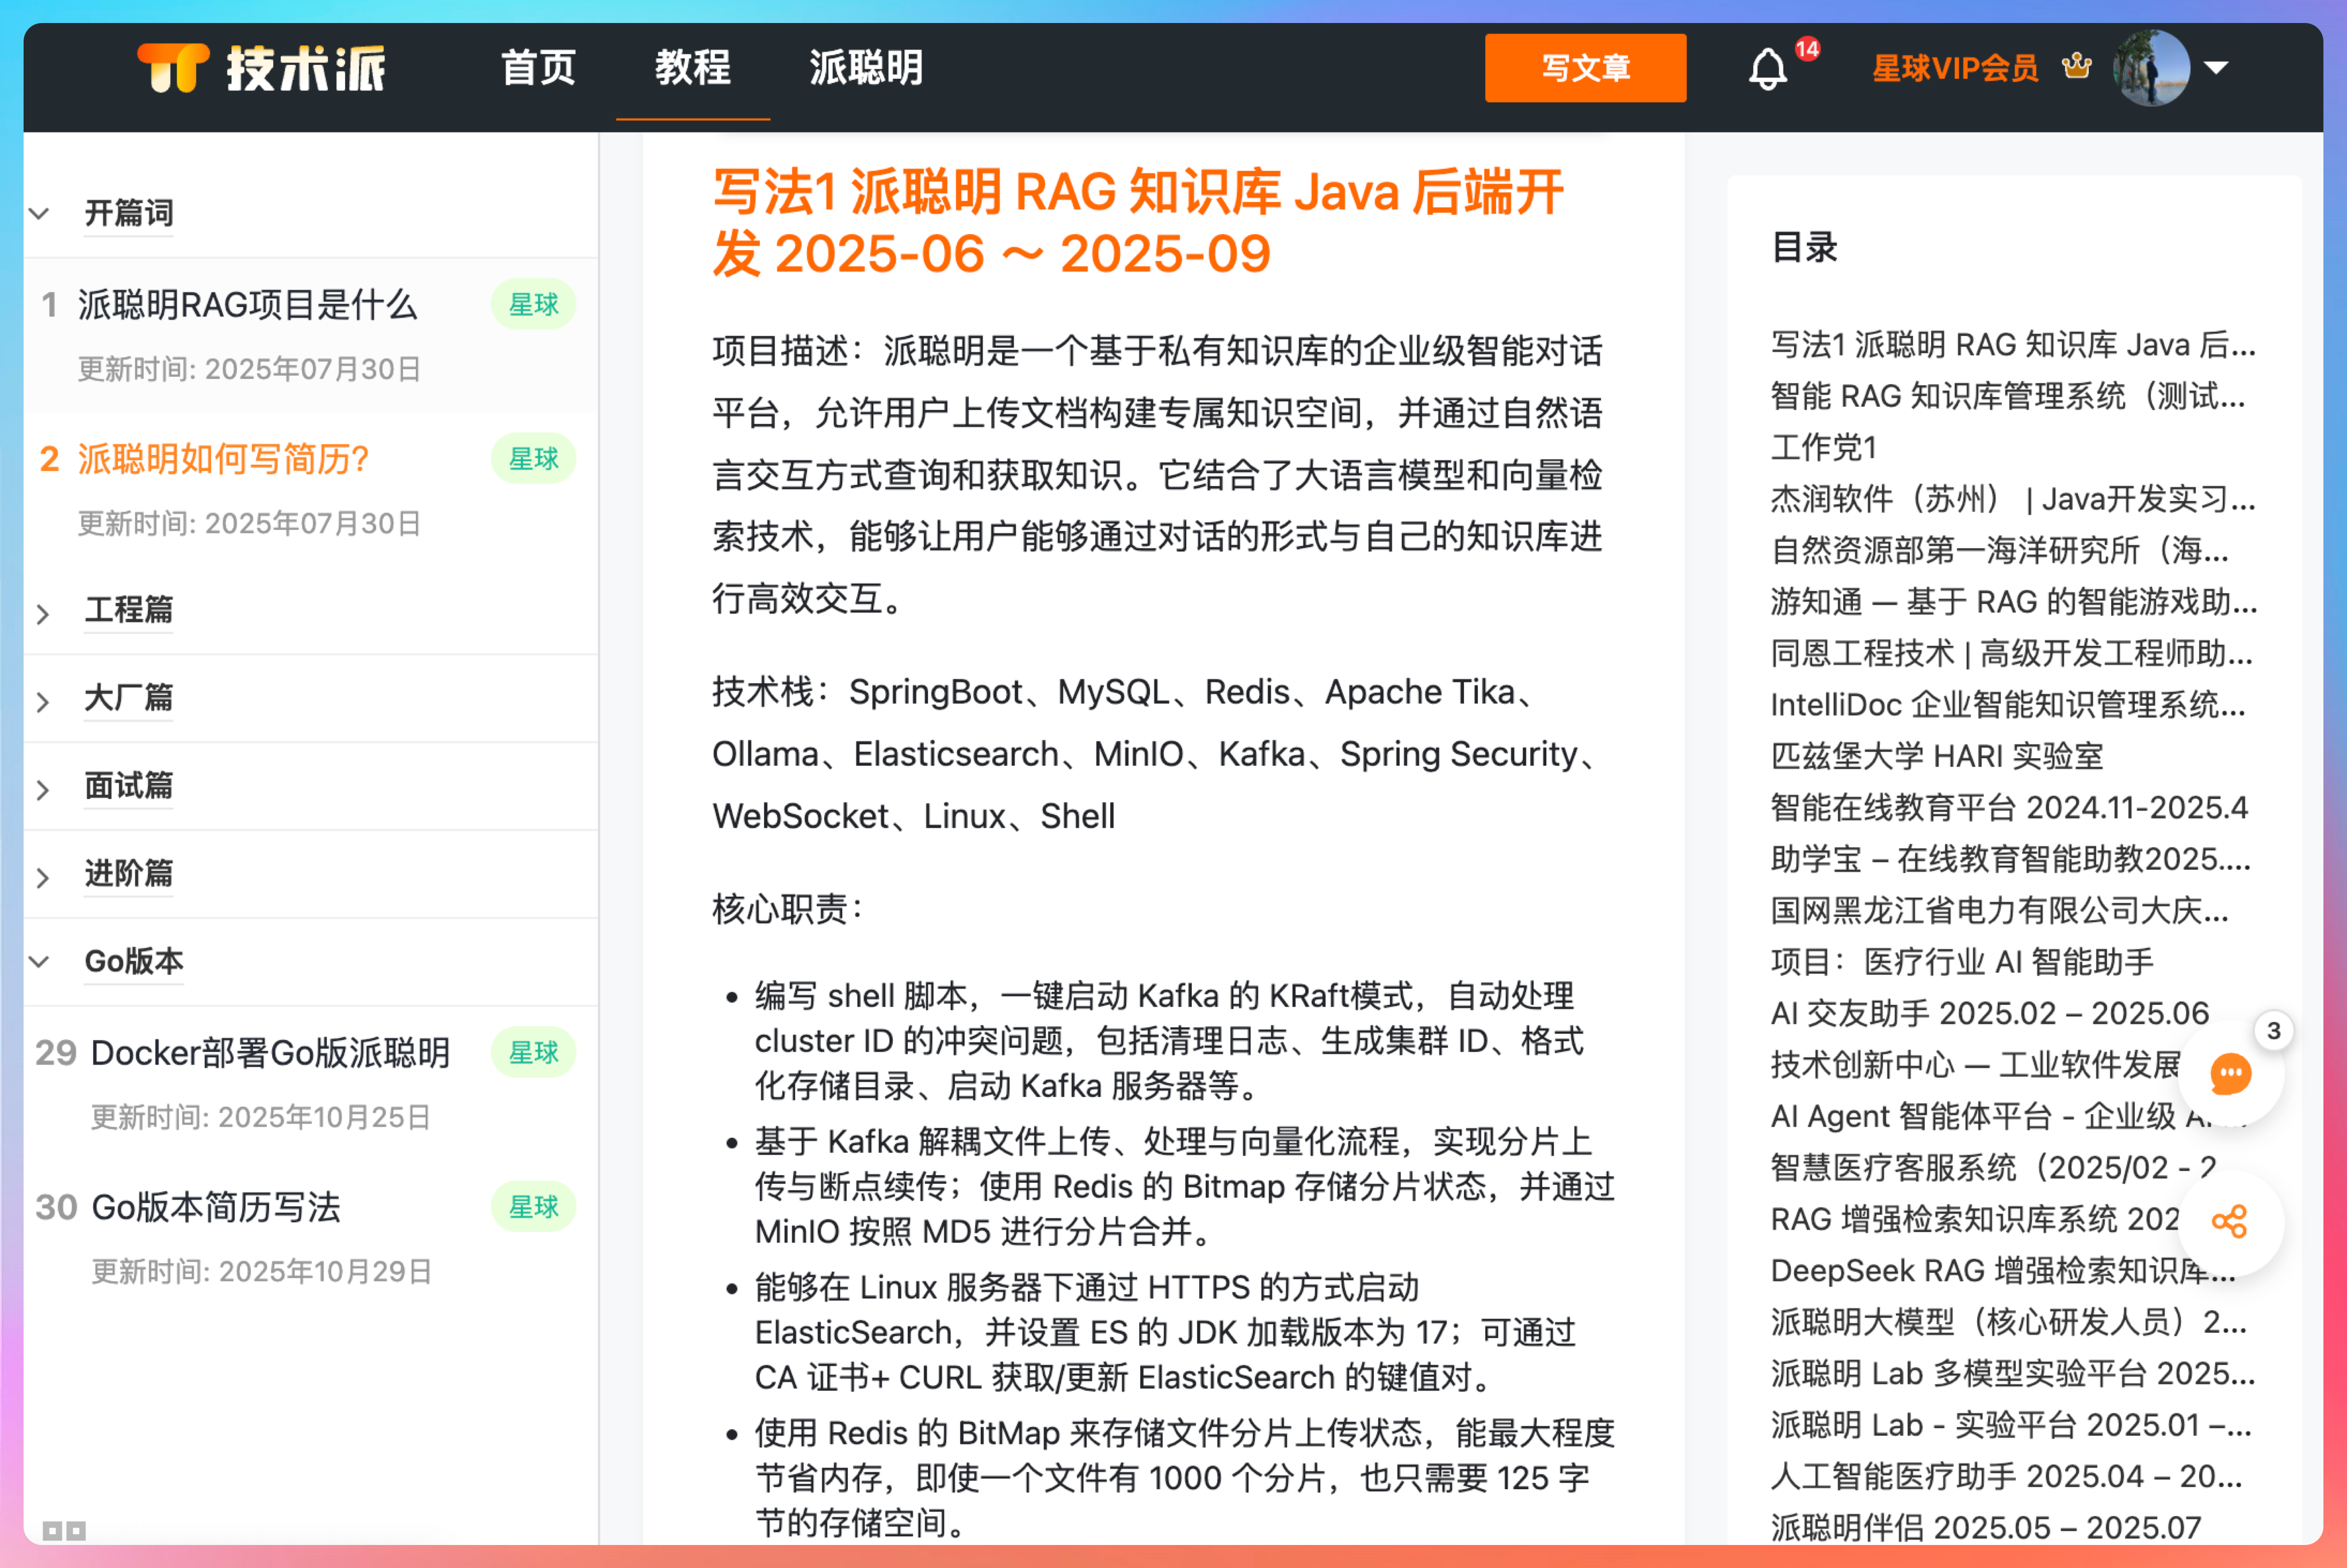Jump to 匹兹堡大学 HARI 实验室 in 目录
Image resolution: width=2347 pixels, height=1568 pixels.
coord(1936,756)
